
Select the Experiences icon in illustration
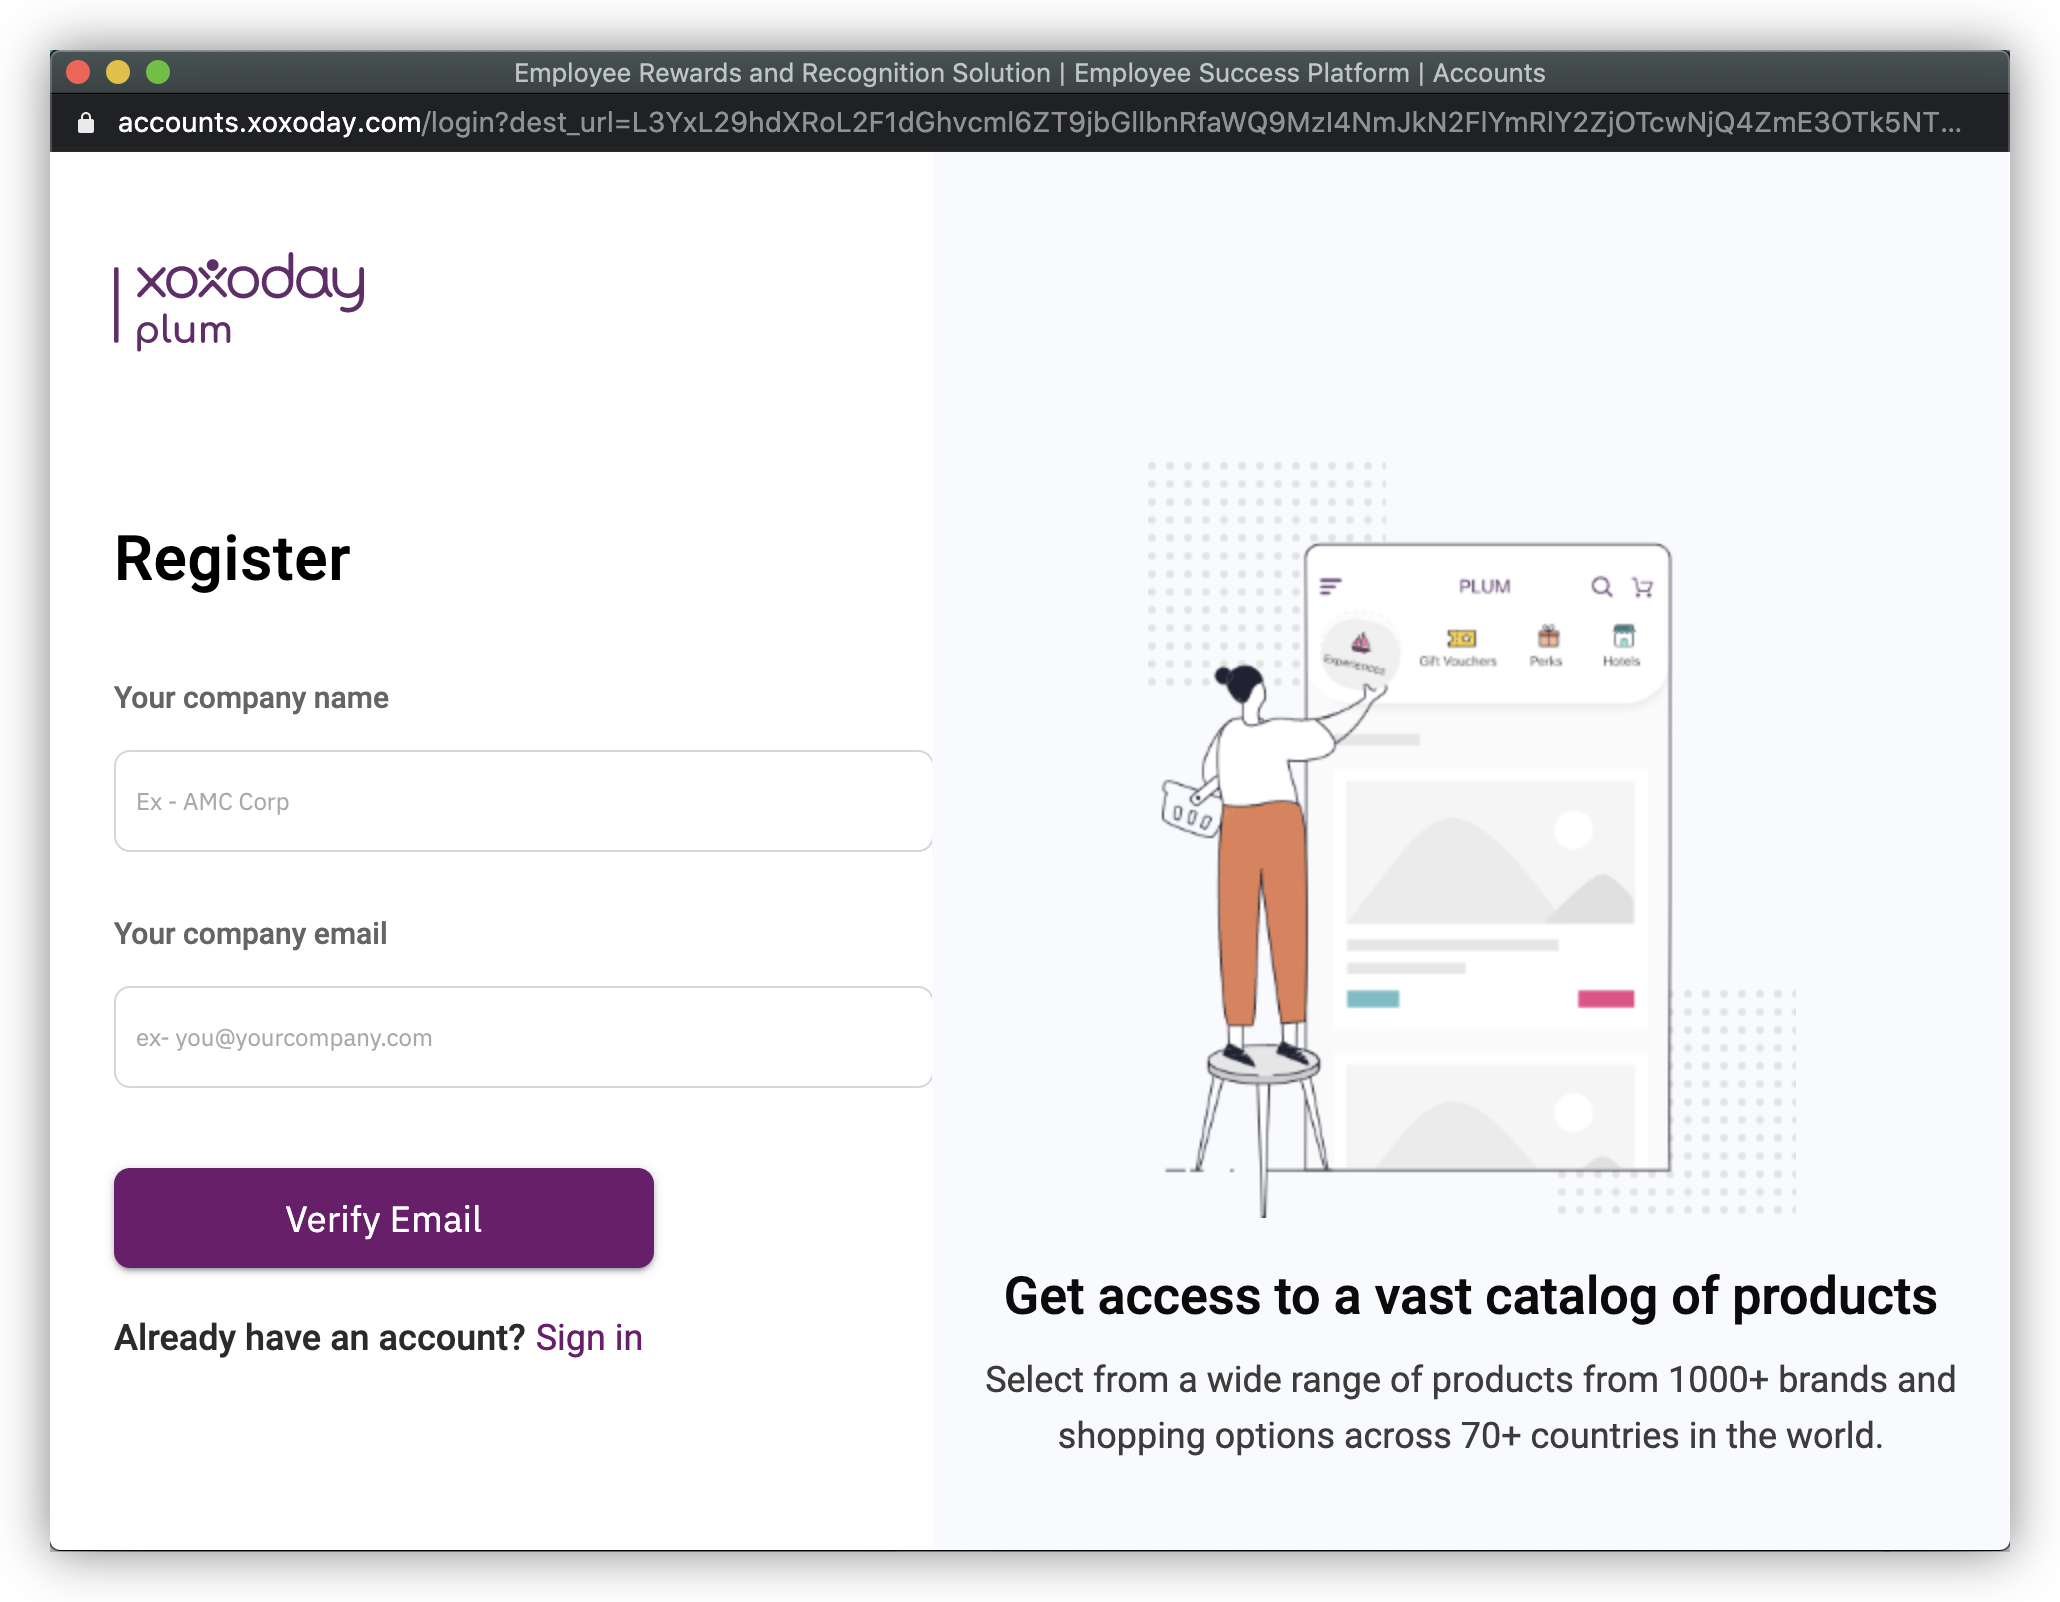tap(1360, 643)
